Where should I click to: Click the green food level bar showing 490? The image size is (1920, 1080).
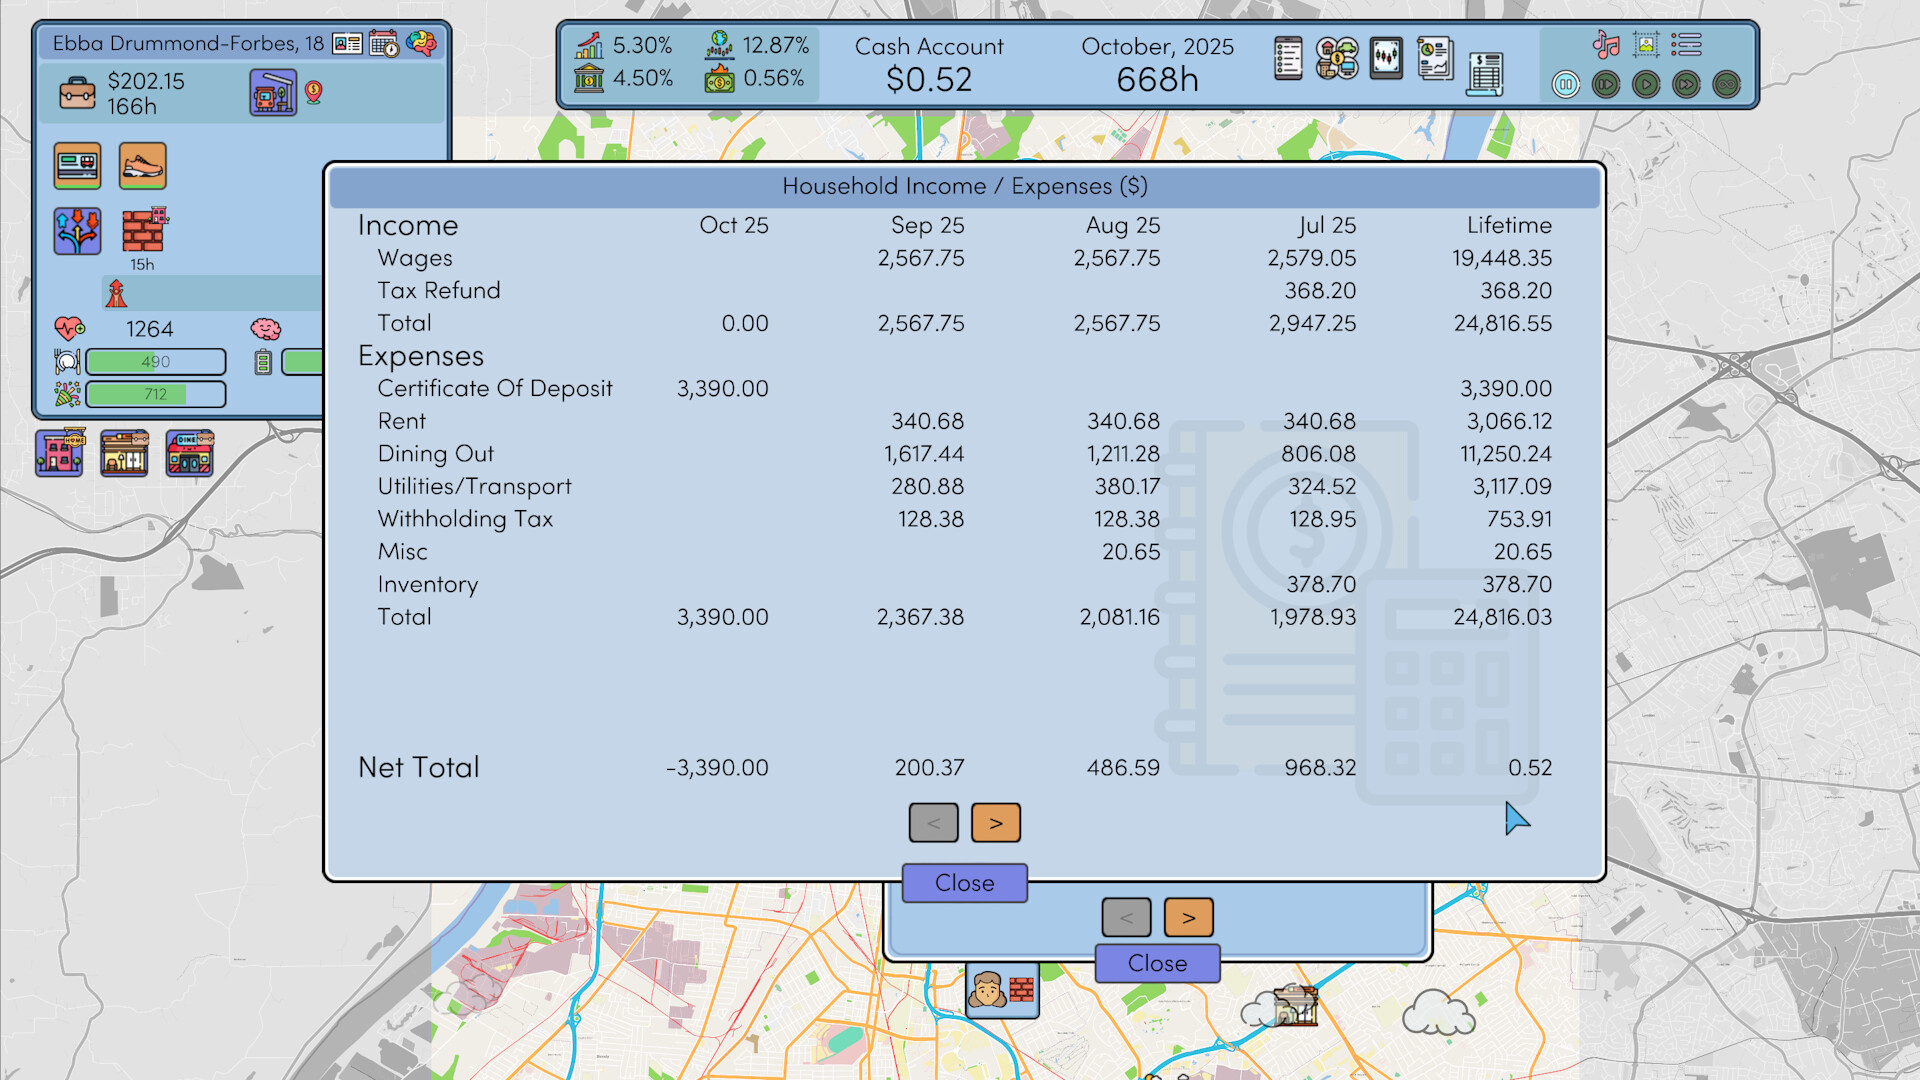click(155, 362)
